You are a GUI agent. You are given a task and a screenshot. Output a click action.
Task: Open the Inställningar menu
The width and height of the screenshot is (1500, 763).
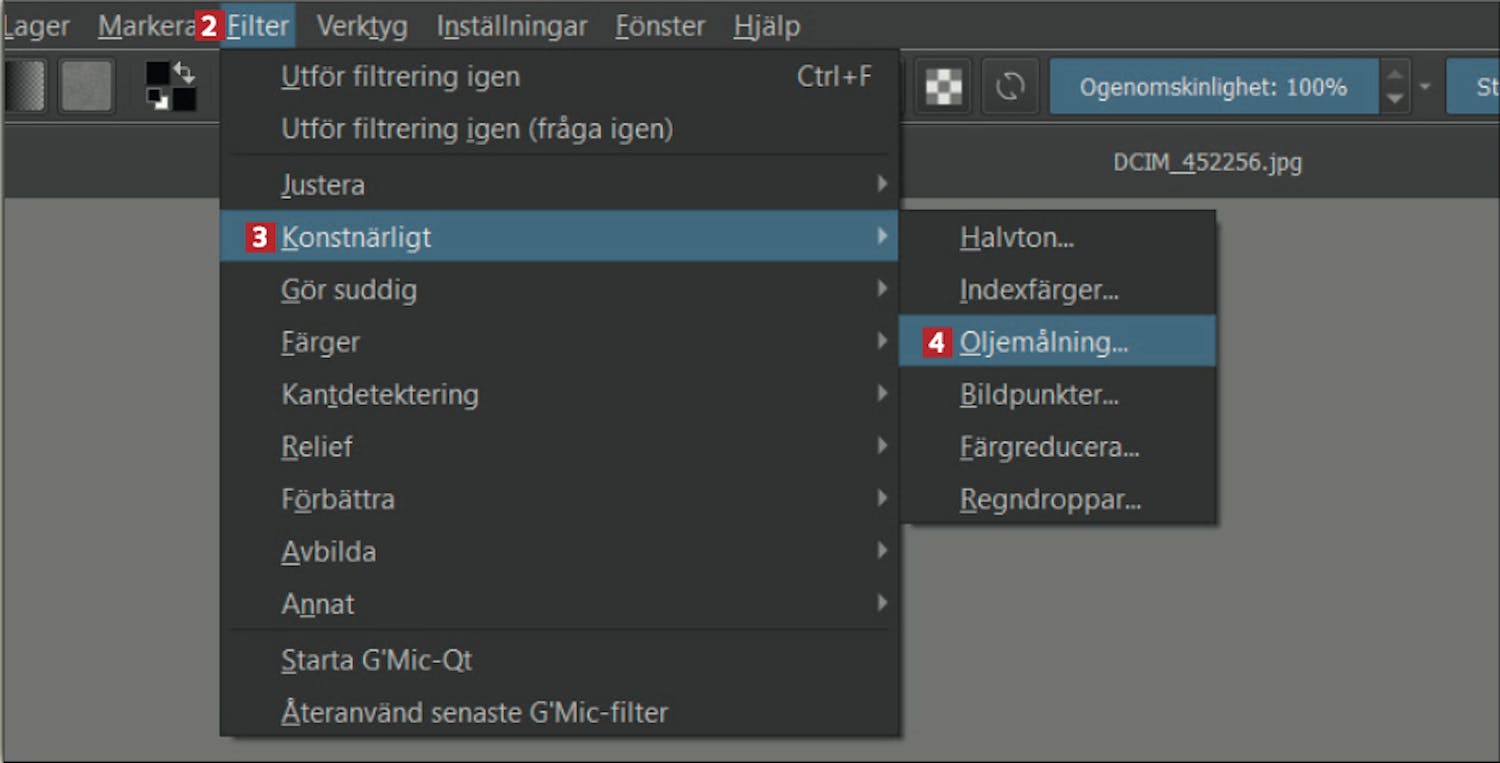click(512, 26)
